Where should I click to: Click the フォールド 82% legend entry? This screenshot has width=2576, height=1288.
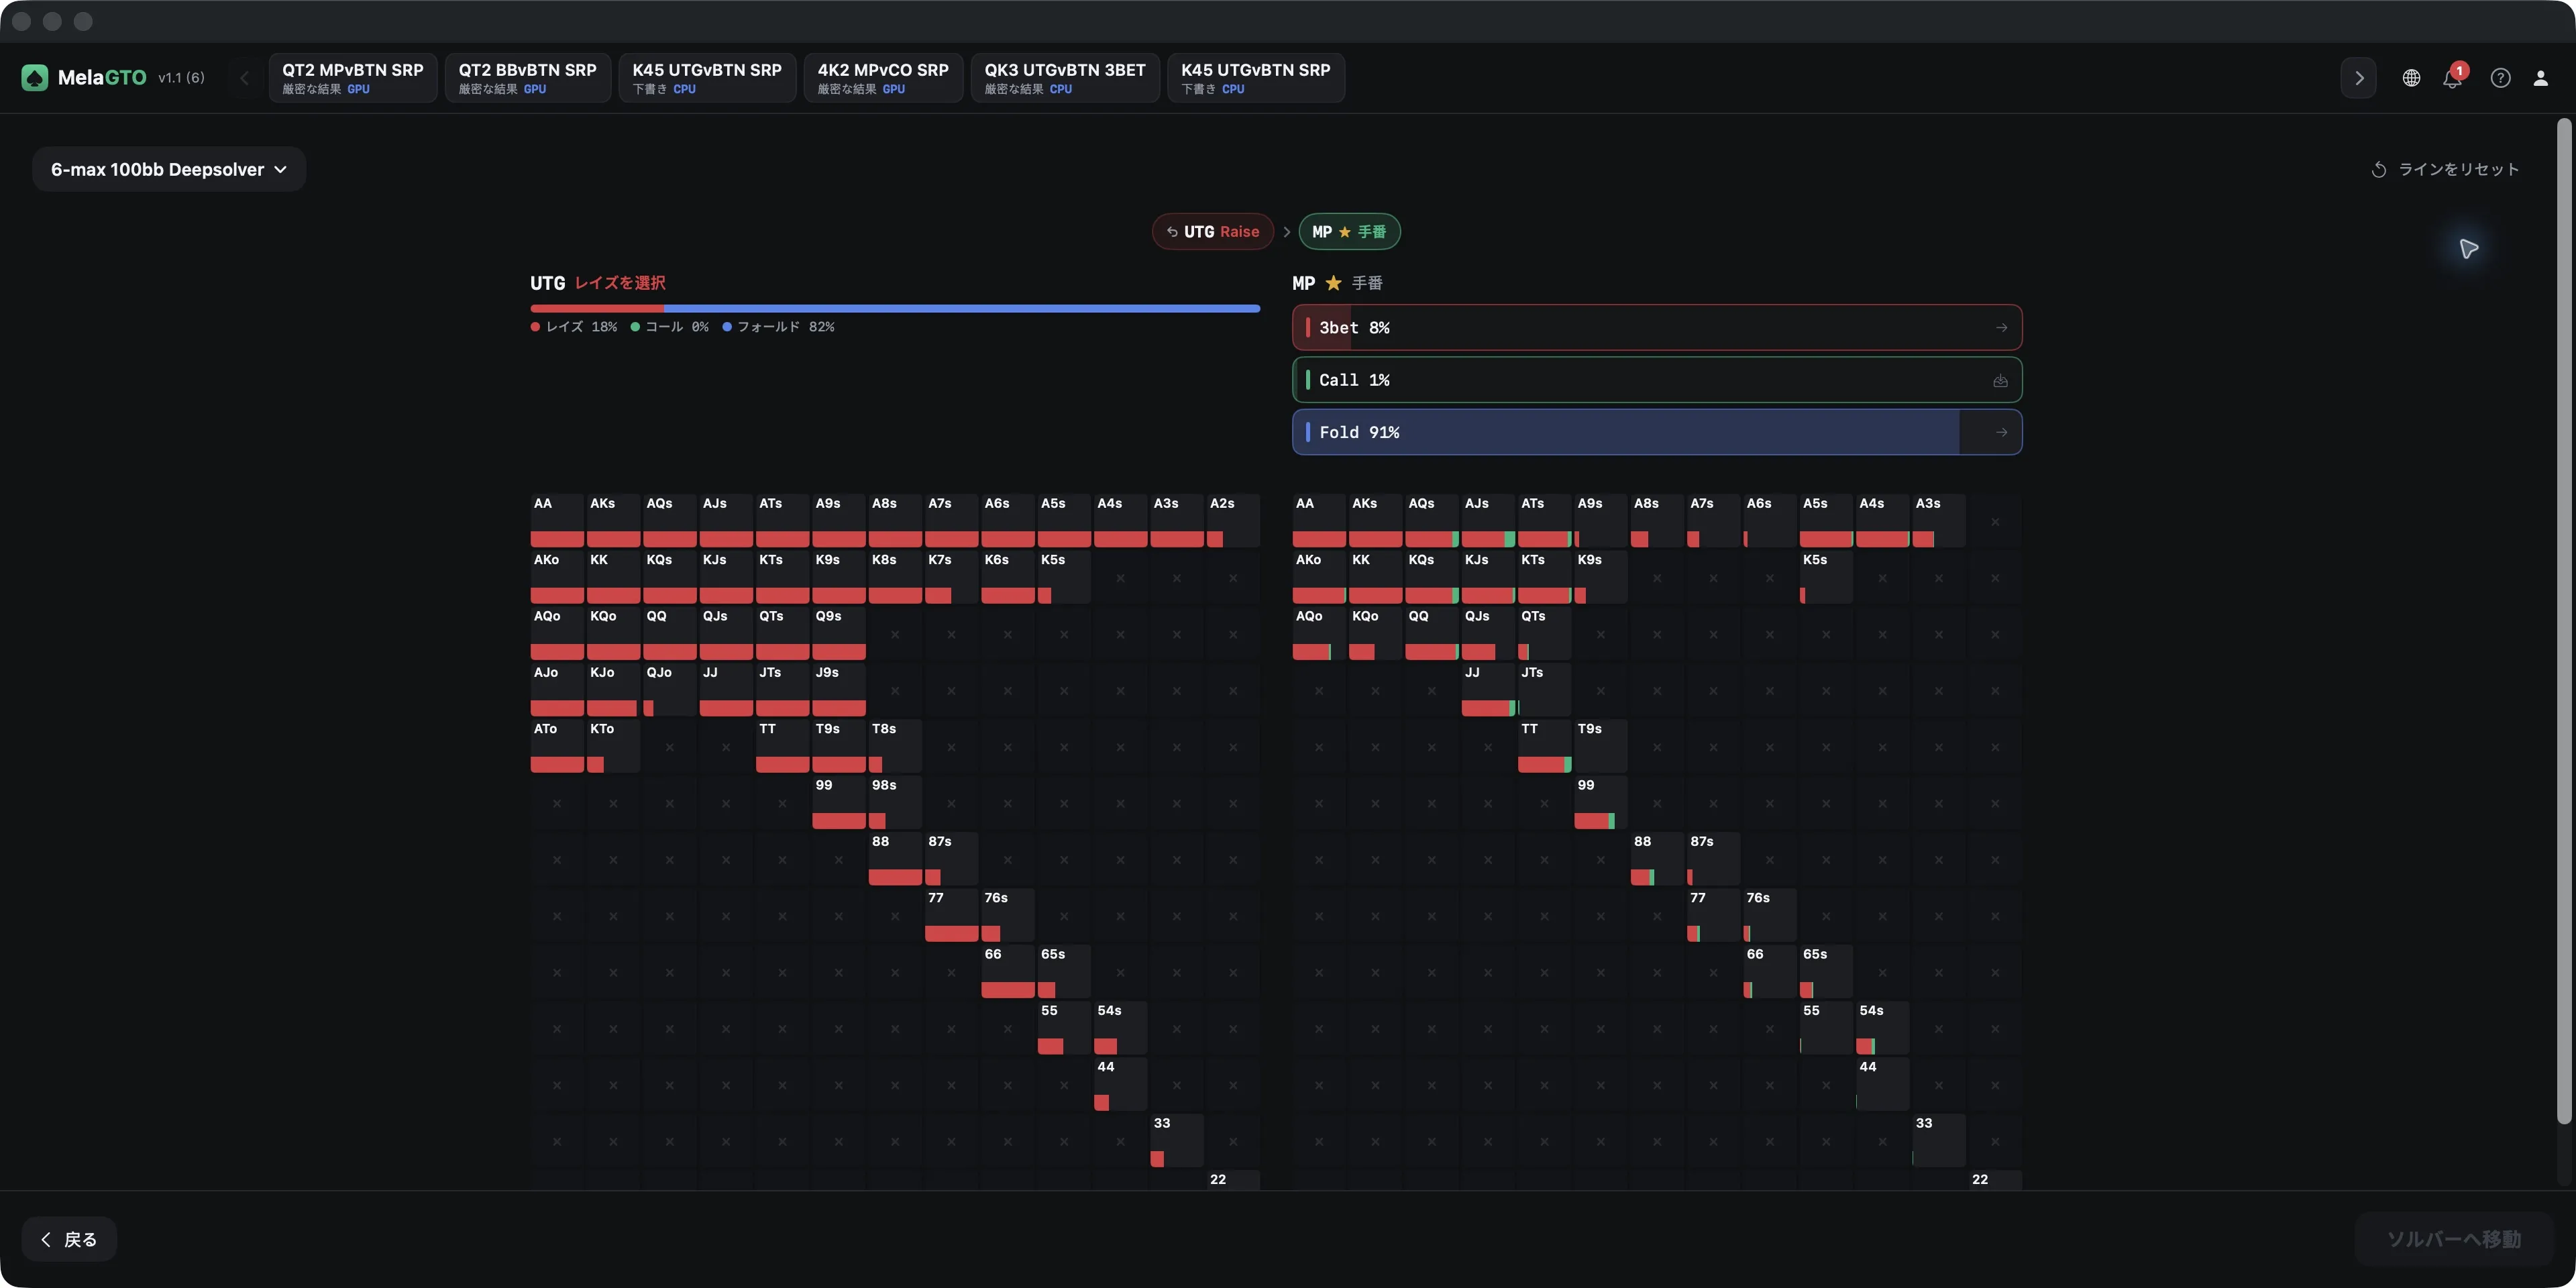[779, 327]
